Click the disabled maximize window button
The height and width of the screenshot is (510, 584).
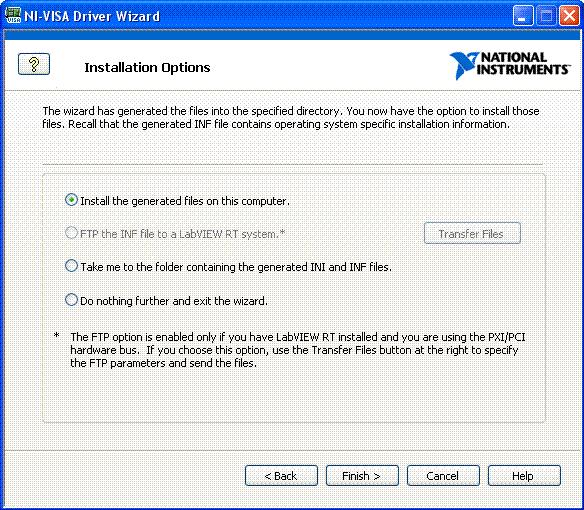[546, 16]
